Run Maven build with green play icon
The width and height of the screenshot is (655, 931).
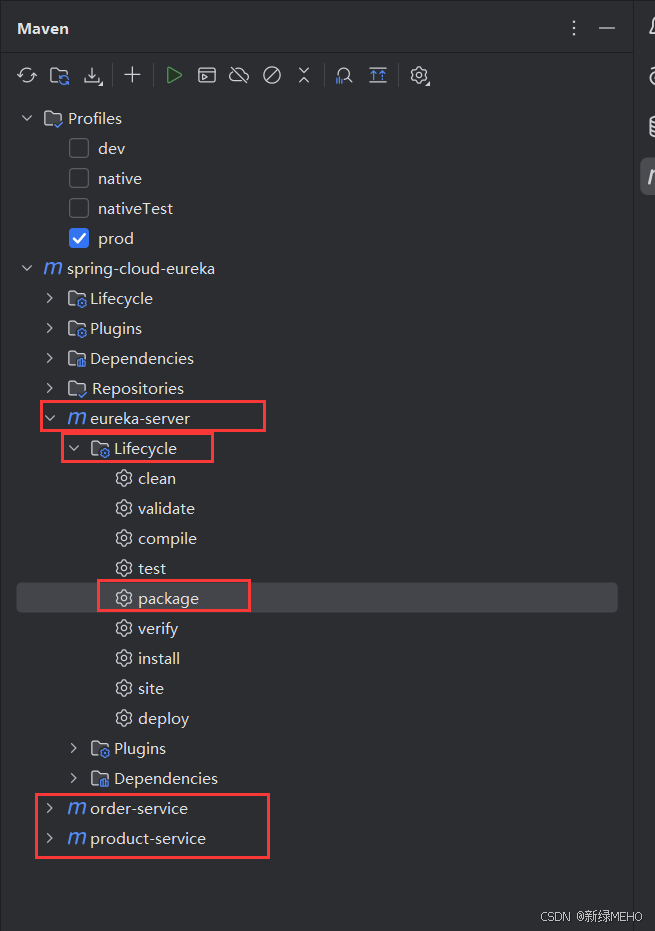(x=174, y=75)
